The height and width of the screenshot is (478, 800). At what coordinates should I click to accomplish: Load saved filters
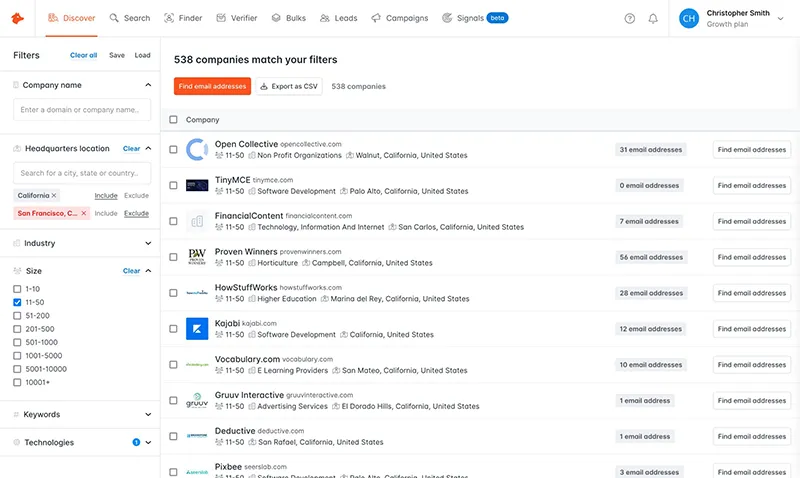(142, 55)
